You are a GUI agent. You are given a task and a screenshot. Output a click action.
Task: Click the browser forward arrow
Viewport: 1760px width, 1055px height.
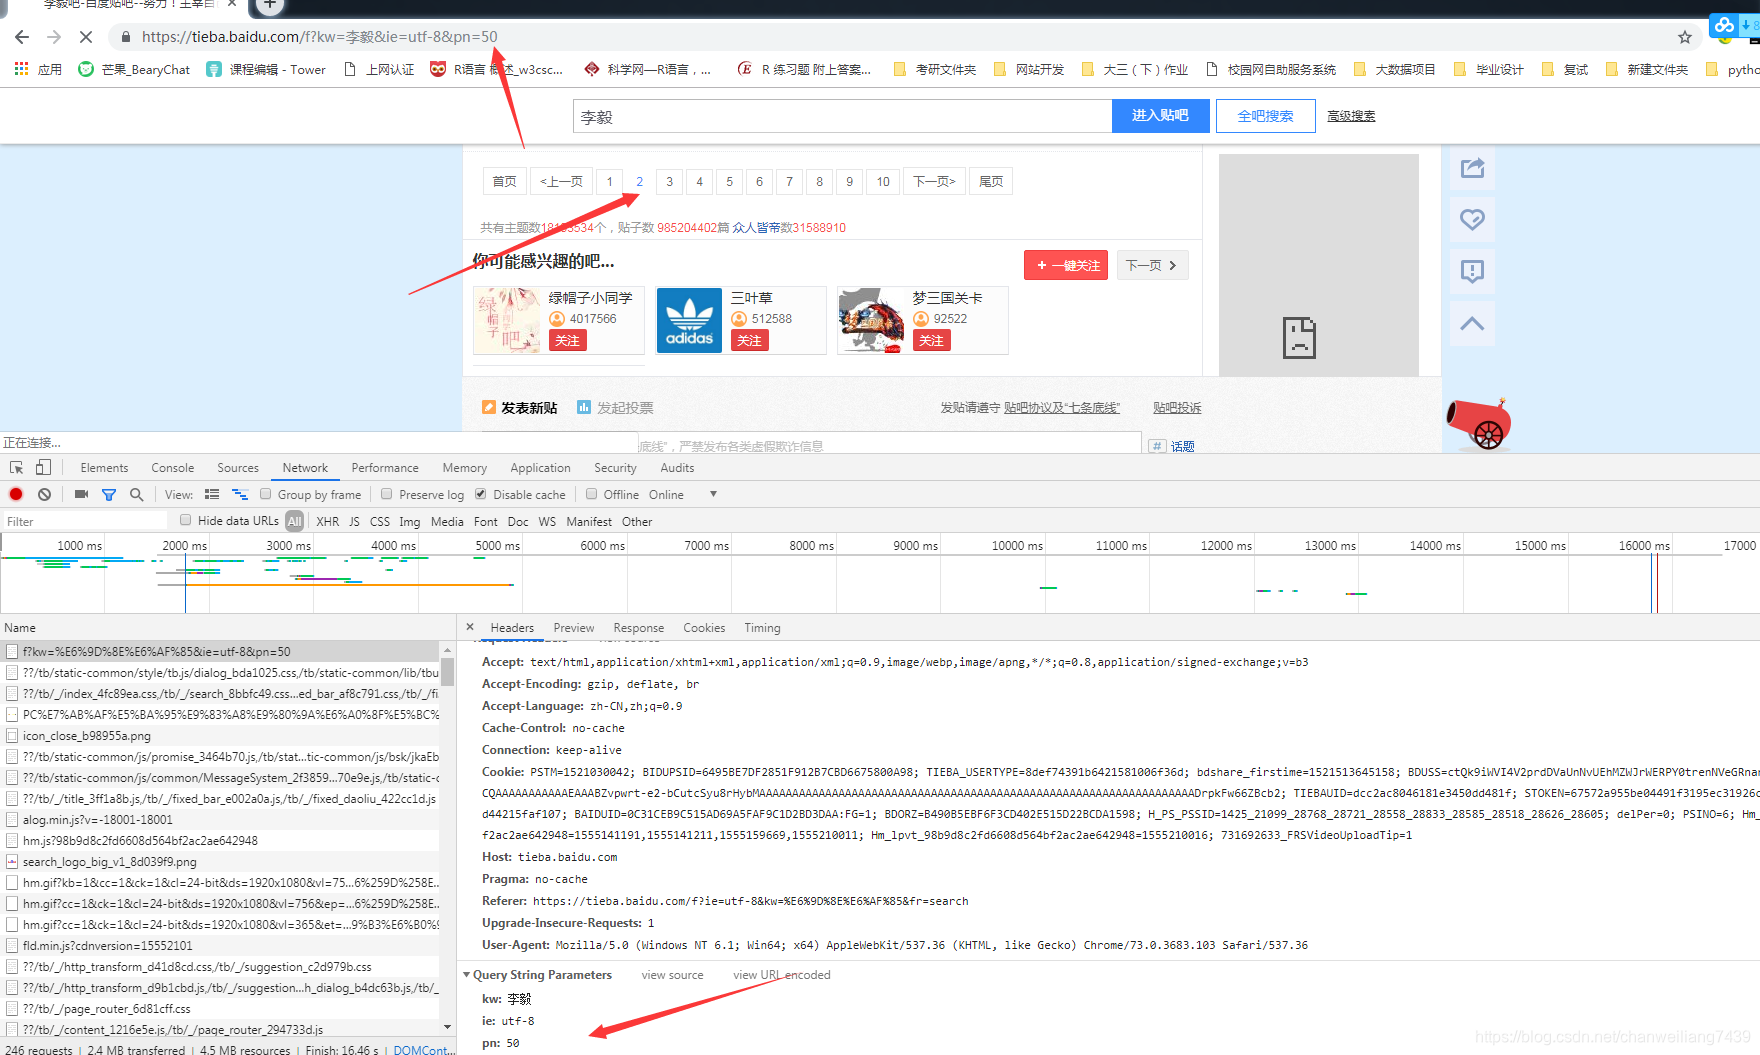[x=54, y=37]
